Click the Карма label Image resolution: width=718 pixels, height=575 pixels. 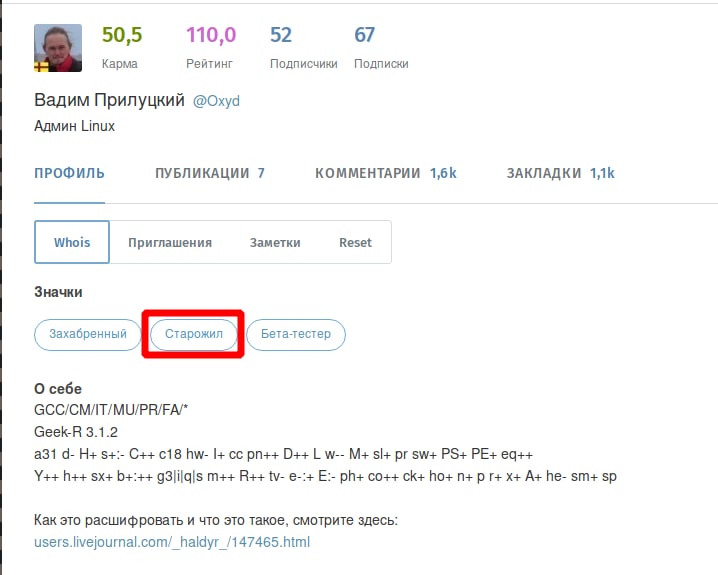(120, 64)
